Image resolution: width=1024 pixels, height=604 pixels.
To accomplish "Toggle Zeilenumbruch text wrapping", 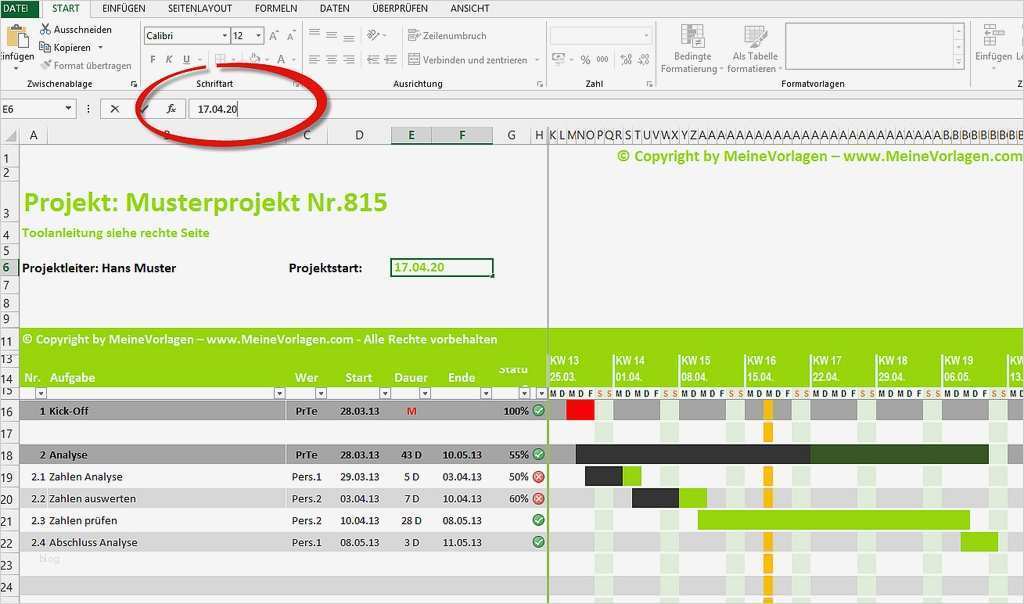I will click(447, 36).
